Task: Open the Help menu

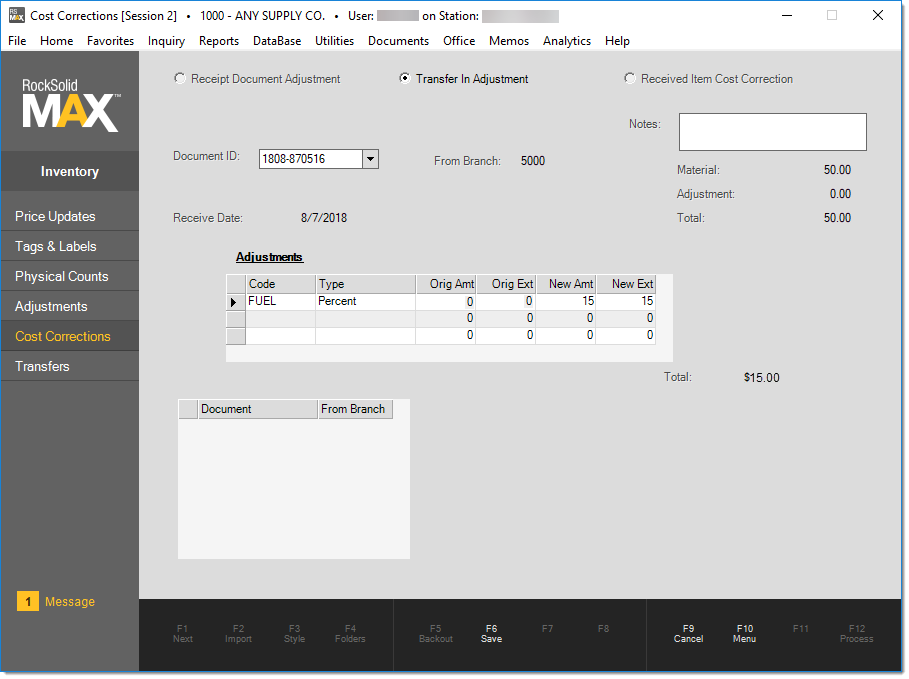Action: 617,41
